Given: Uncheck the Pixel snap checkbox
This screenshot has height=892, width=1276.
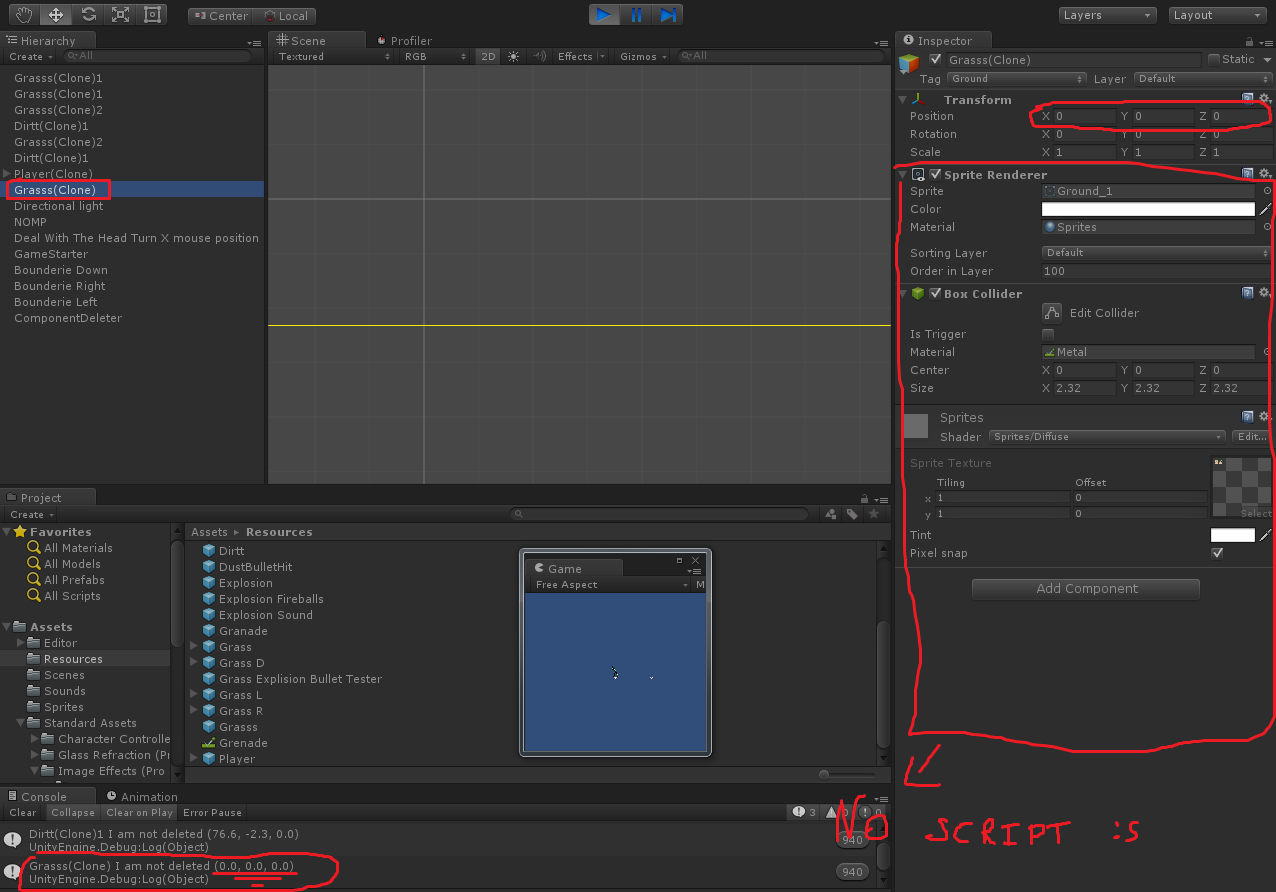Looking at the screenshot, I should tap(1217, 553).
